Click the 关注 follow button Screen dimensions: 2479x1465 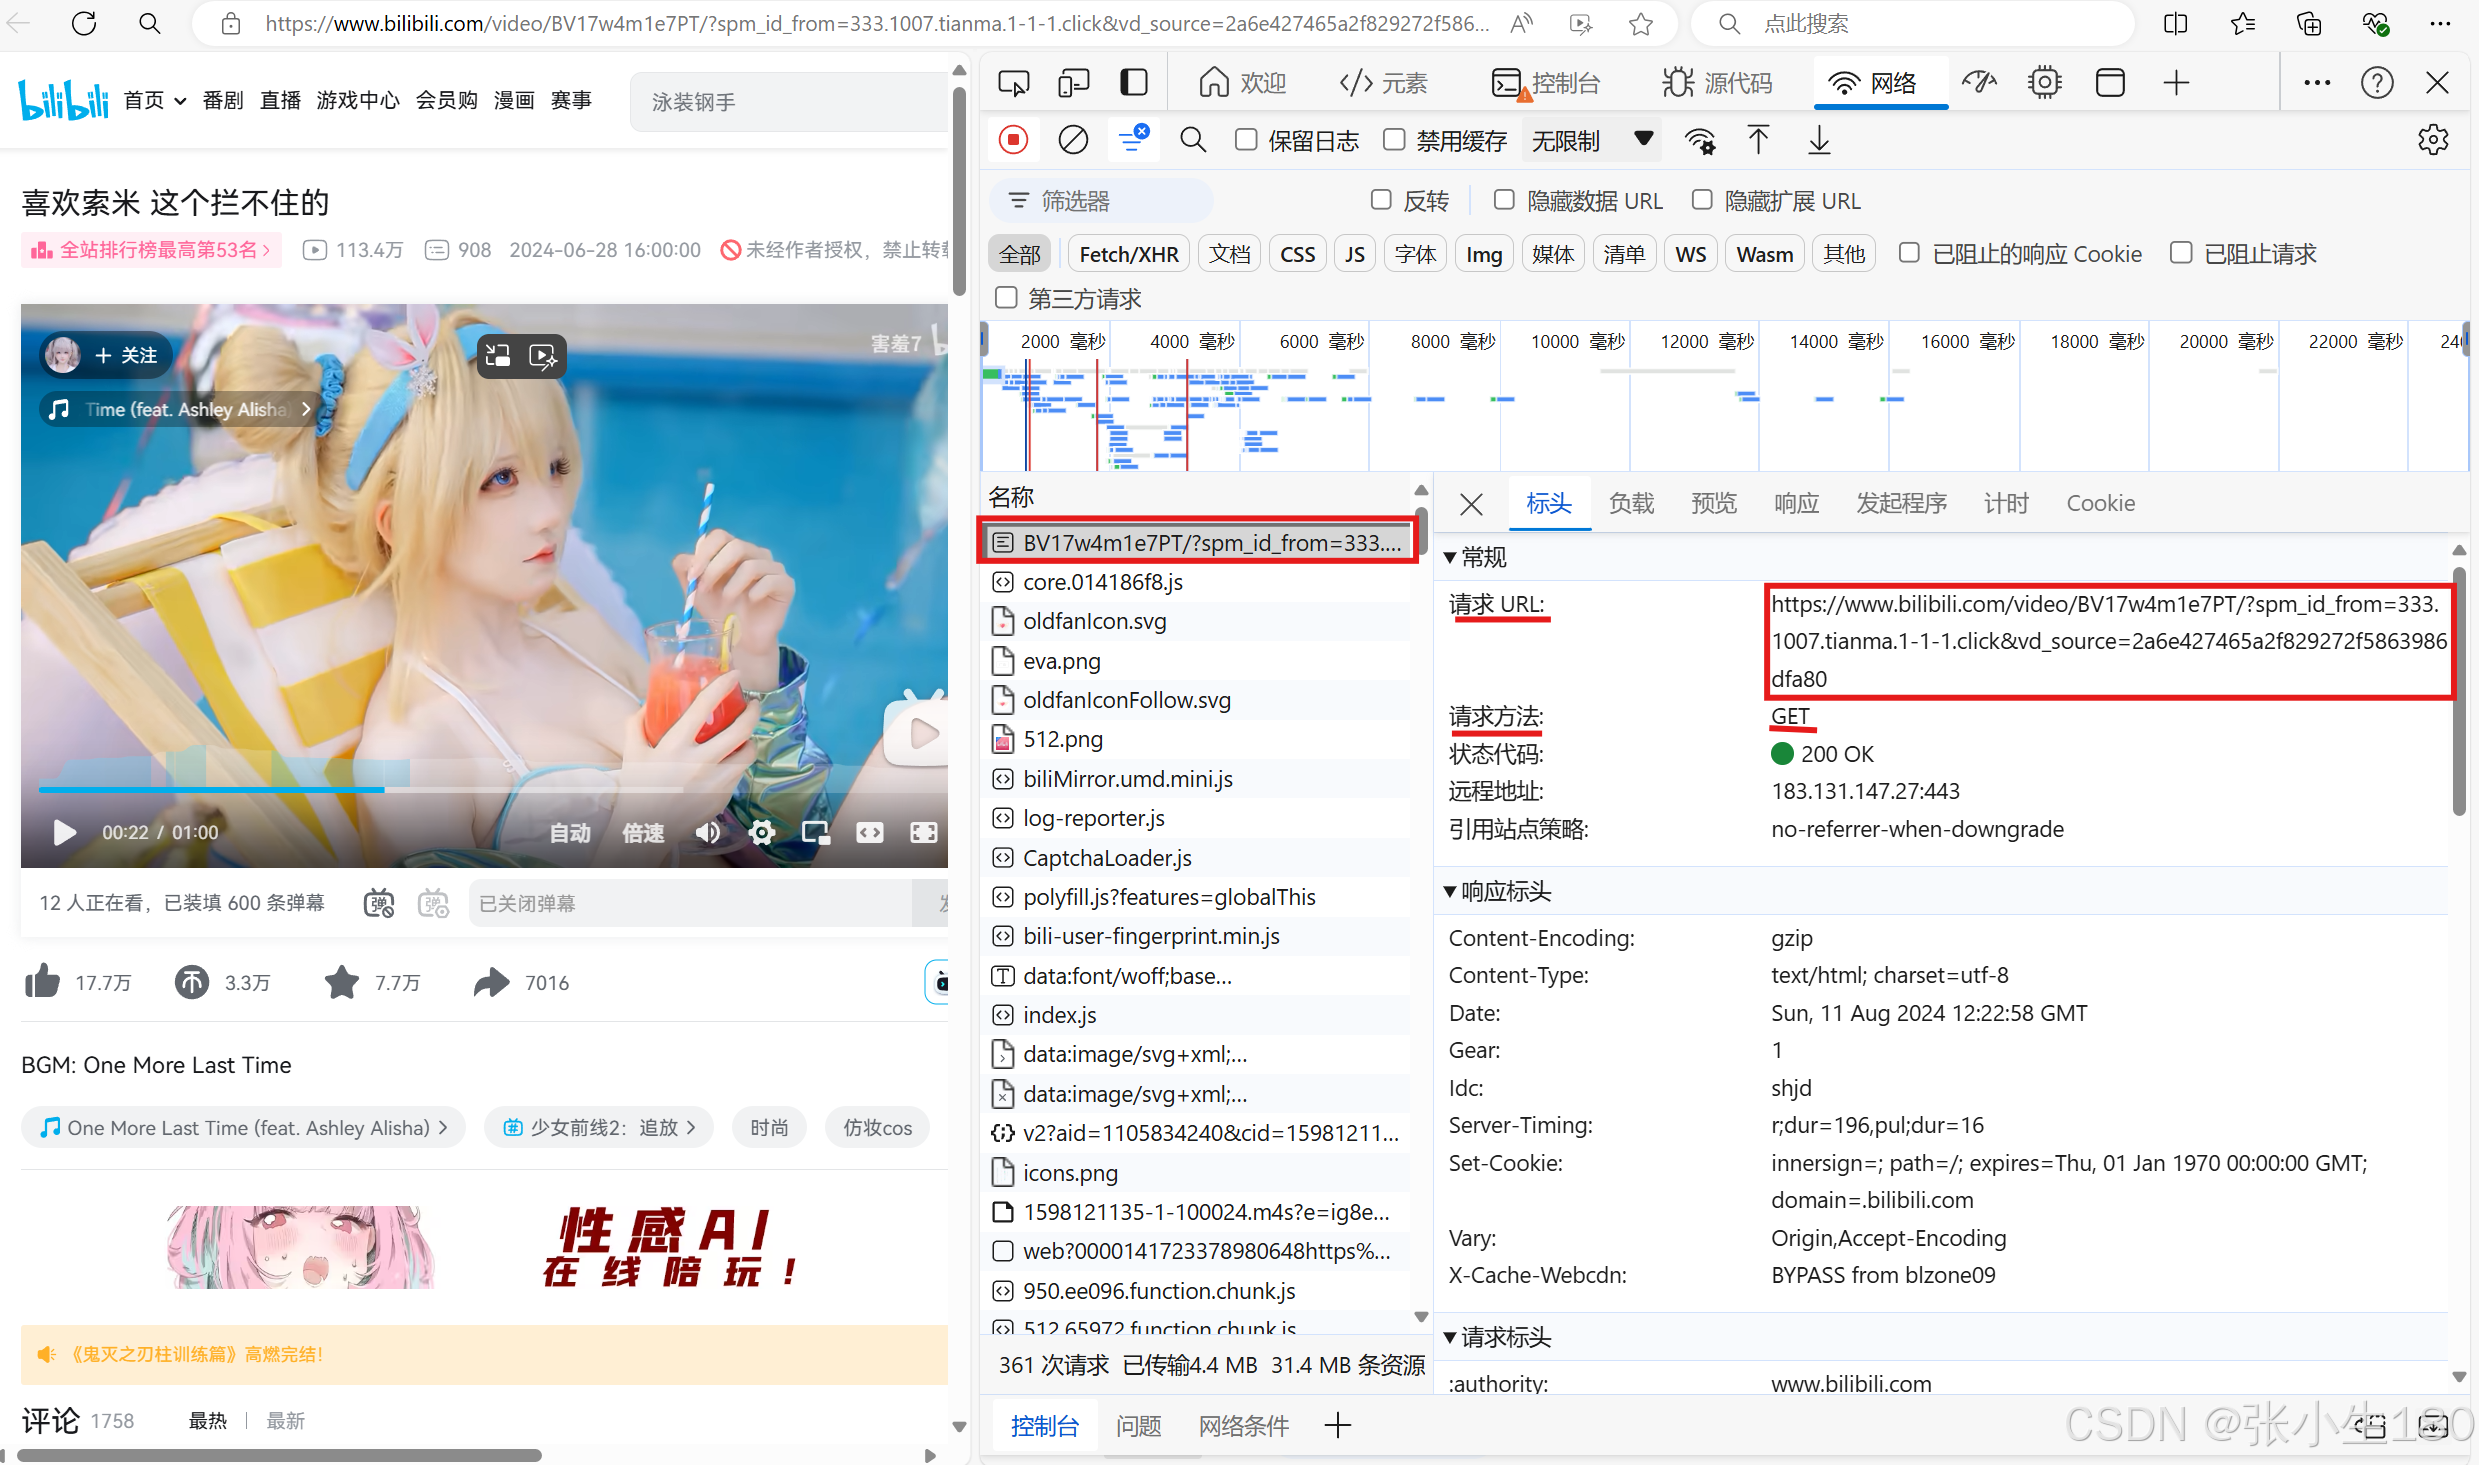[127, 355]
